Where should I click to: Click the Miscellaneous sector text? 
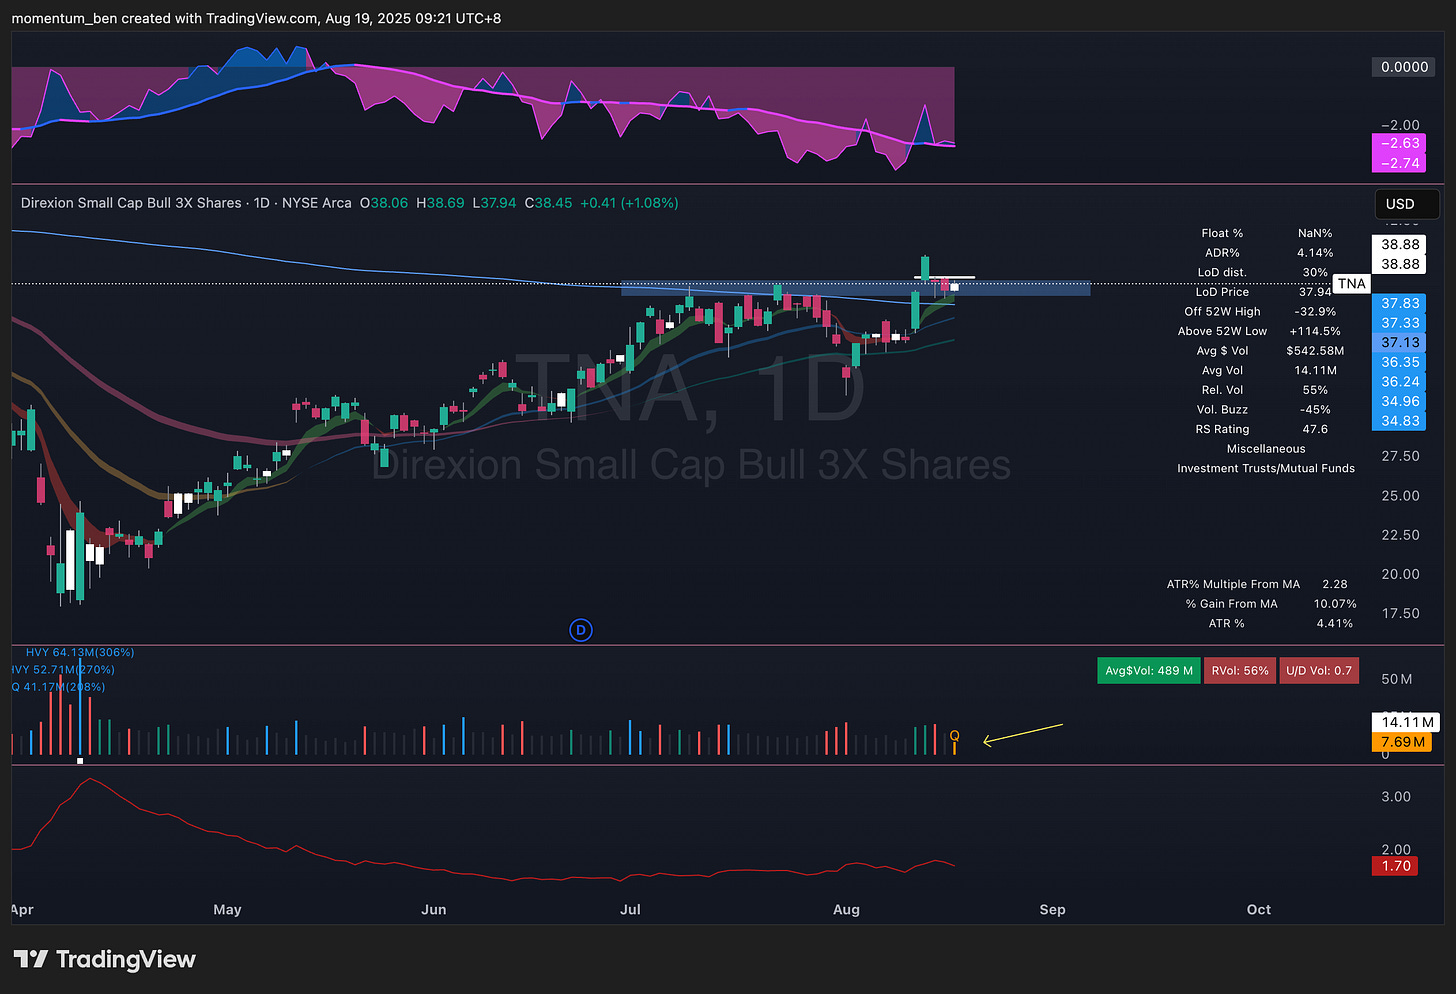coord(1266,449)
